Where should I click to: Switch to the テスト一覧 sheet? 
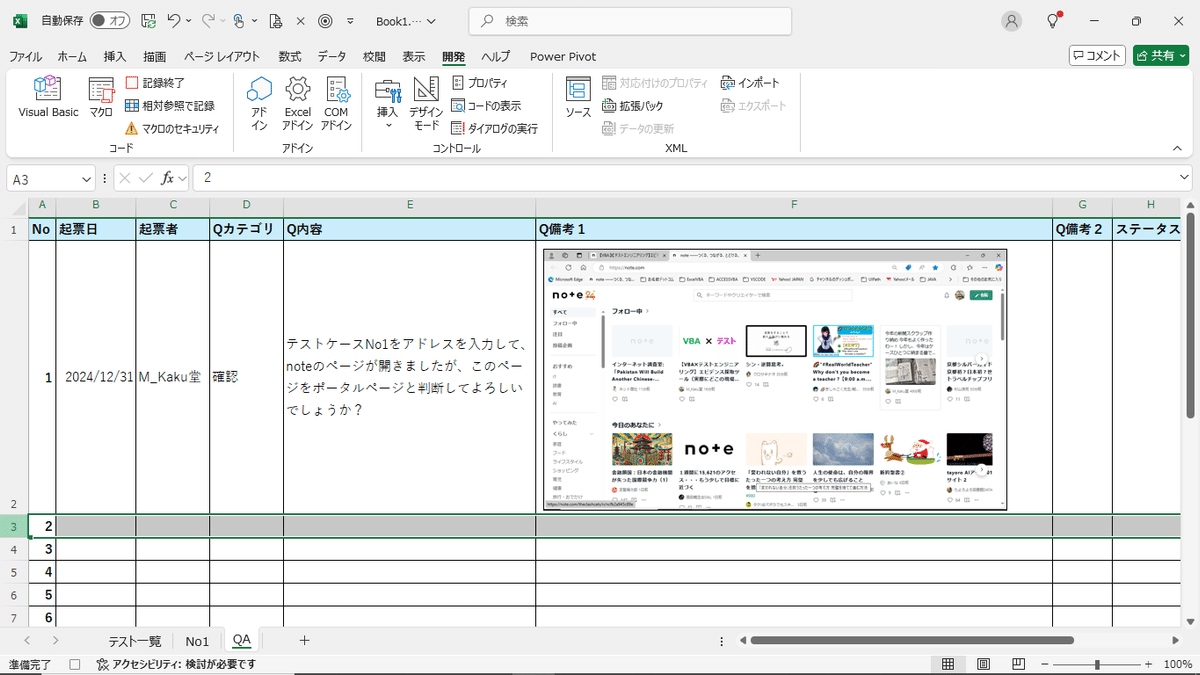tap(135, 640)
